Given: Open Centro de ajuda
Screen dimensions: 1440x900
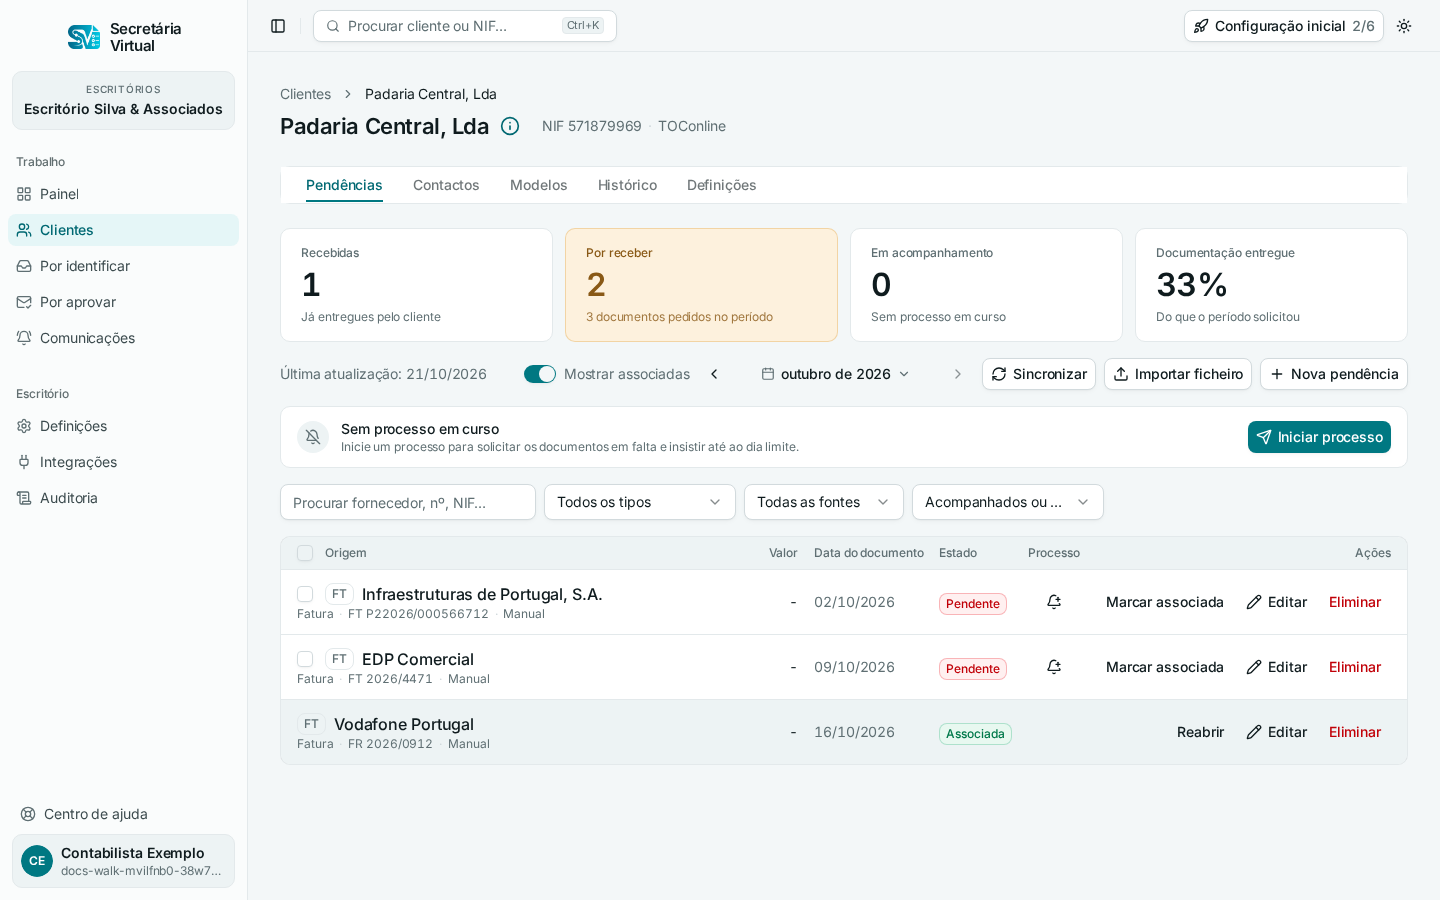Looking at the screenshot, I should 124,814.
